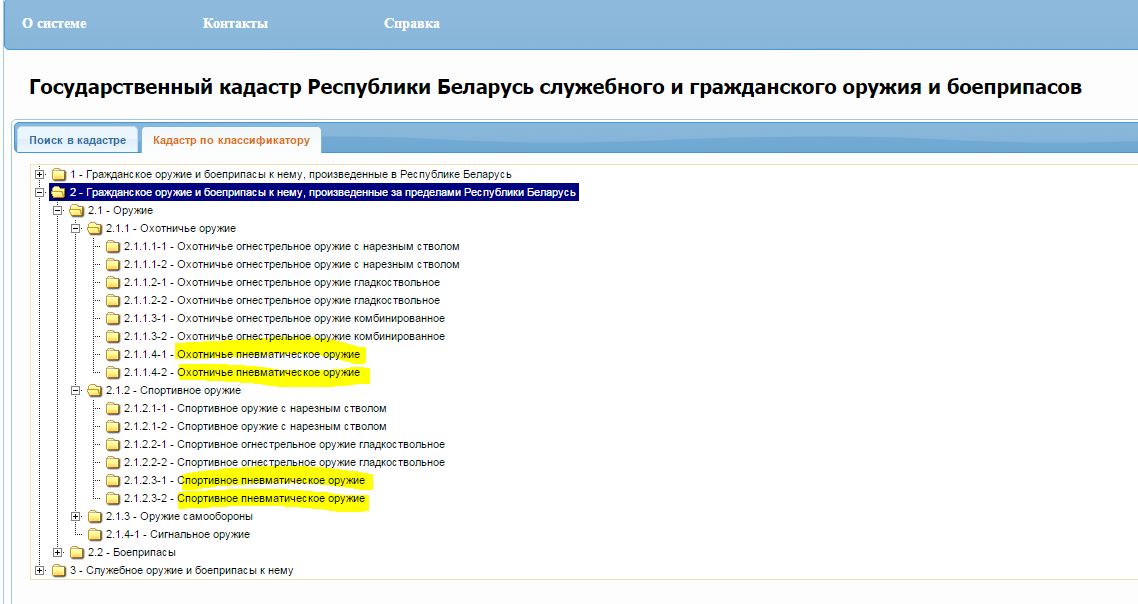Click folder icon beside 2.1.2.3-1
This screenshot has height=604, width=1138.
tap(113, 481)
